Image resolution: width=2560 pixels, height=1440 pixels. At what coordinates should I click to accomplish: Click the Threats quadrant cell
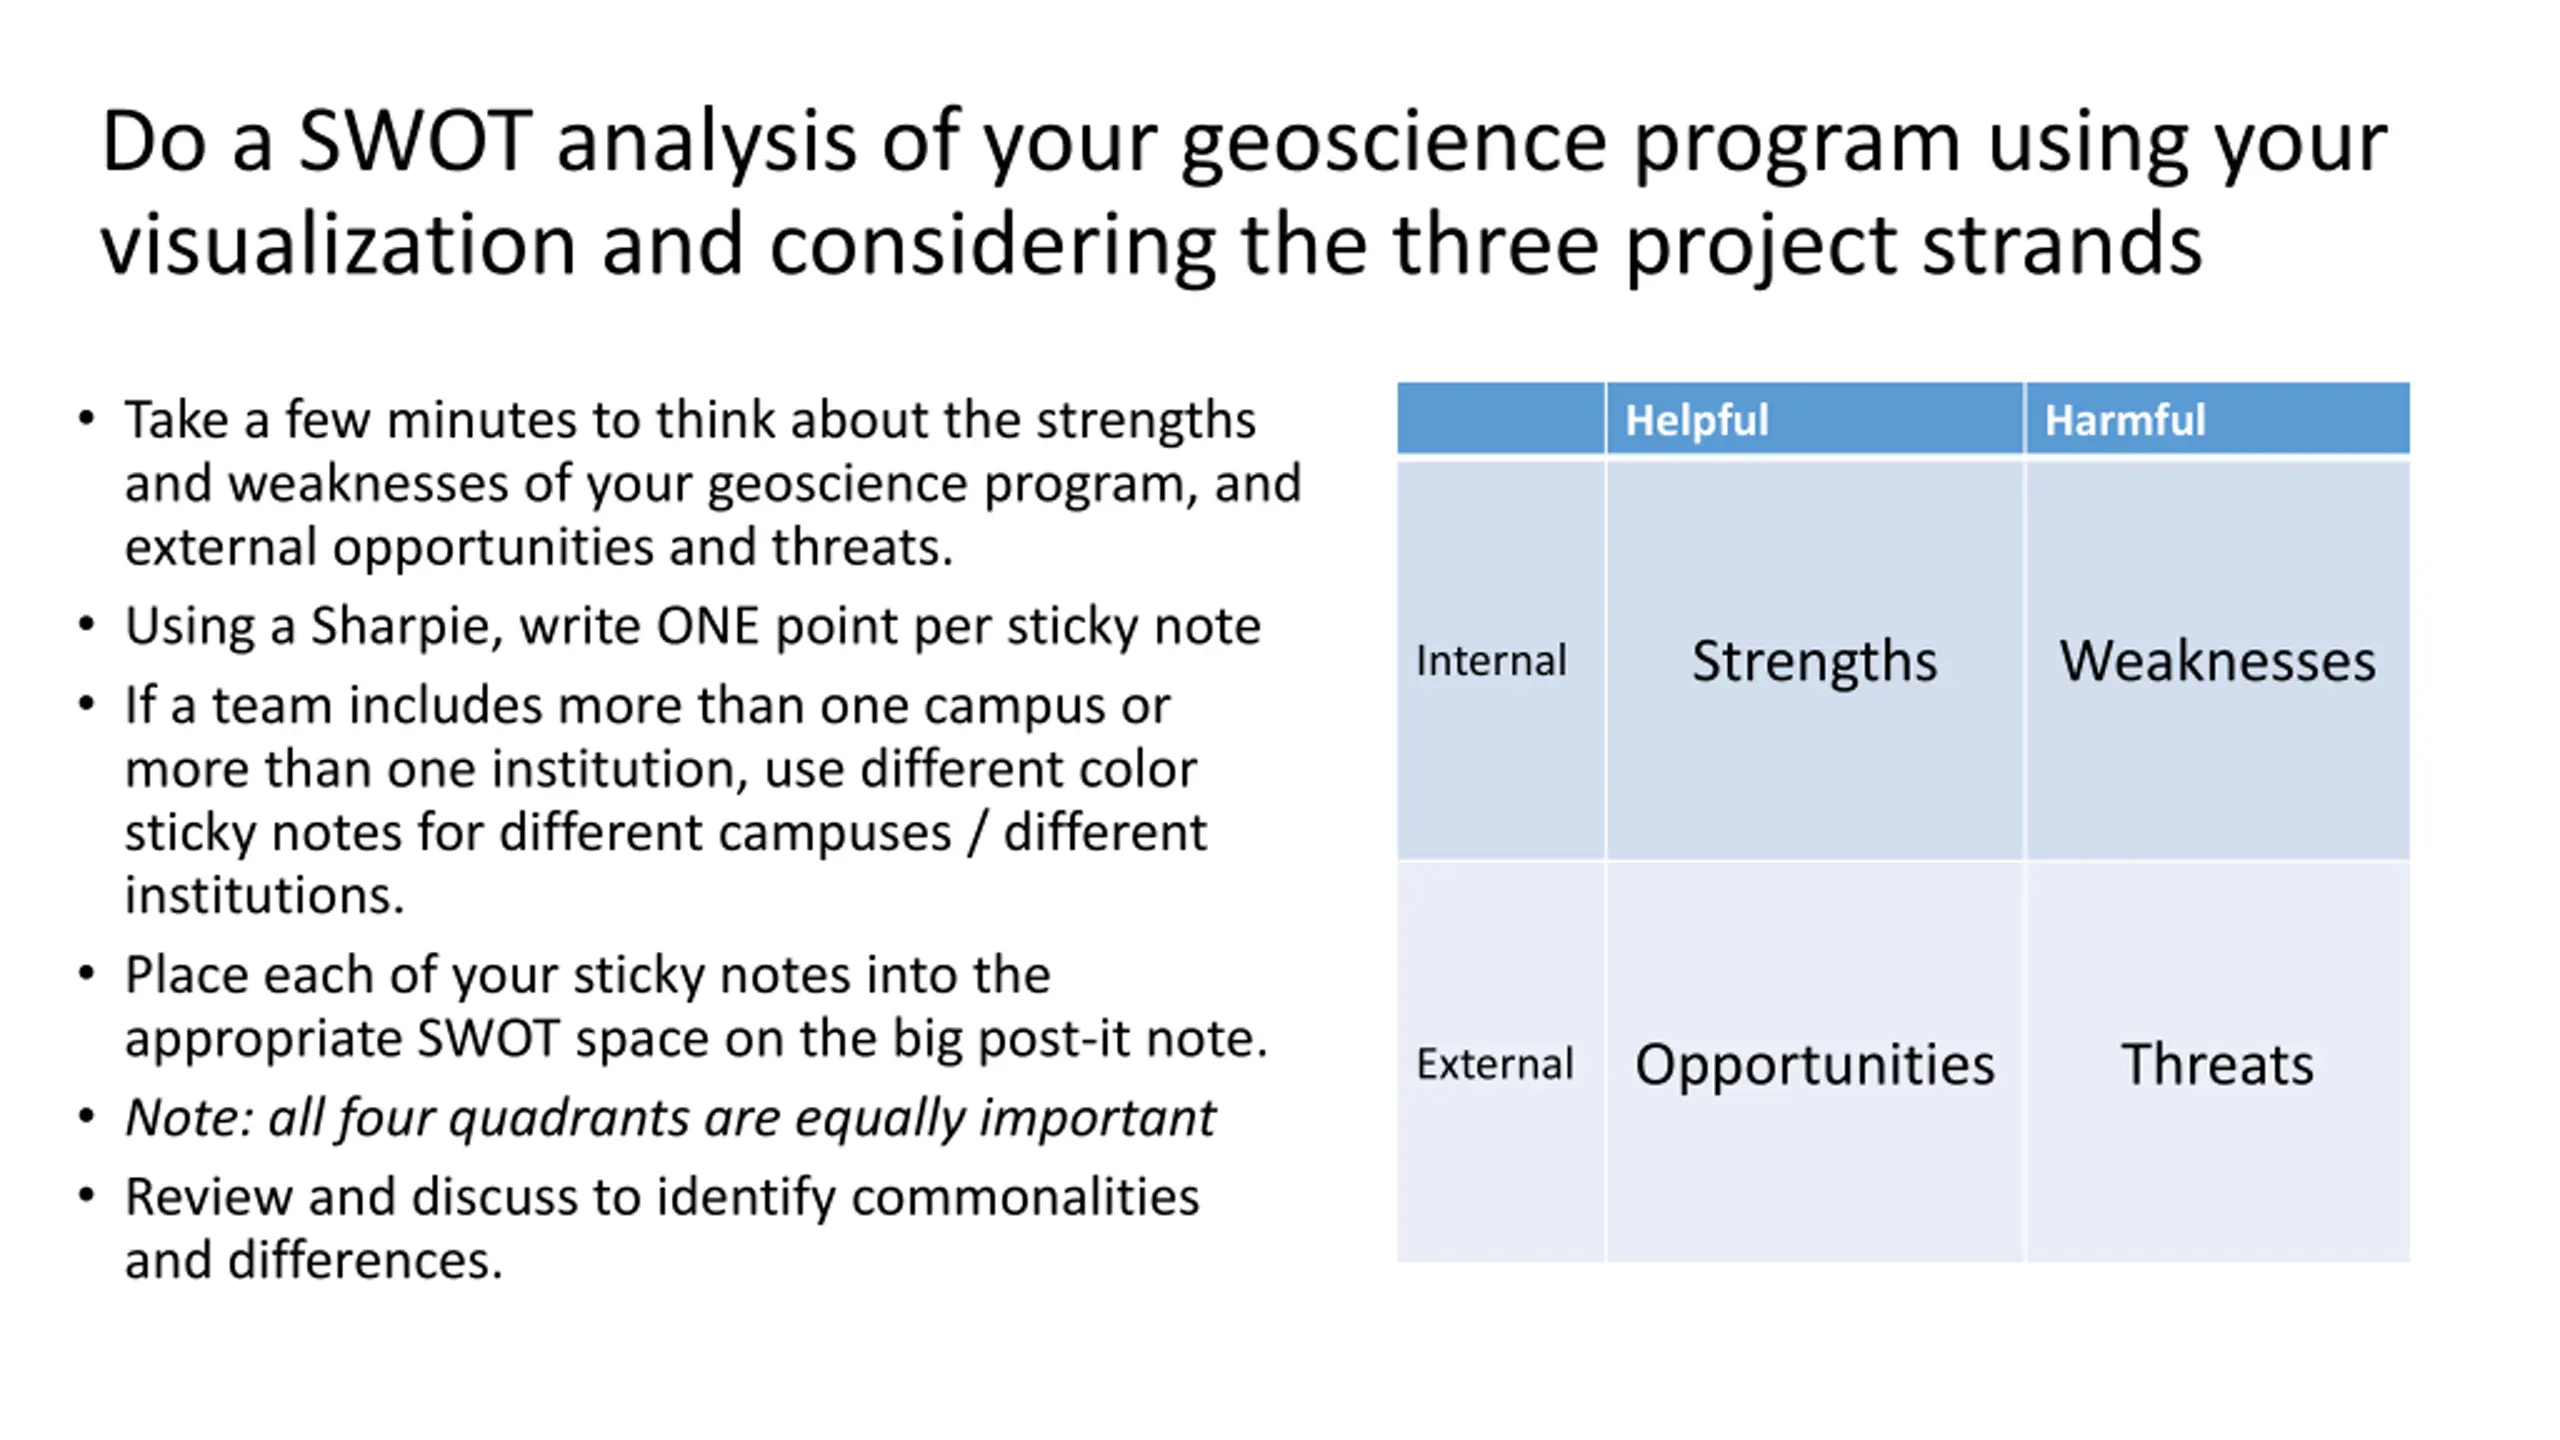tap(2218, 1063)
